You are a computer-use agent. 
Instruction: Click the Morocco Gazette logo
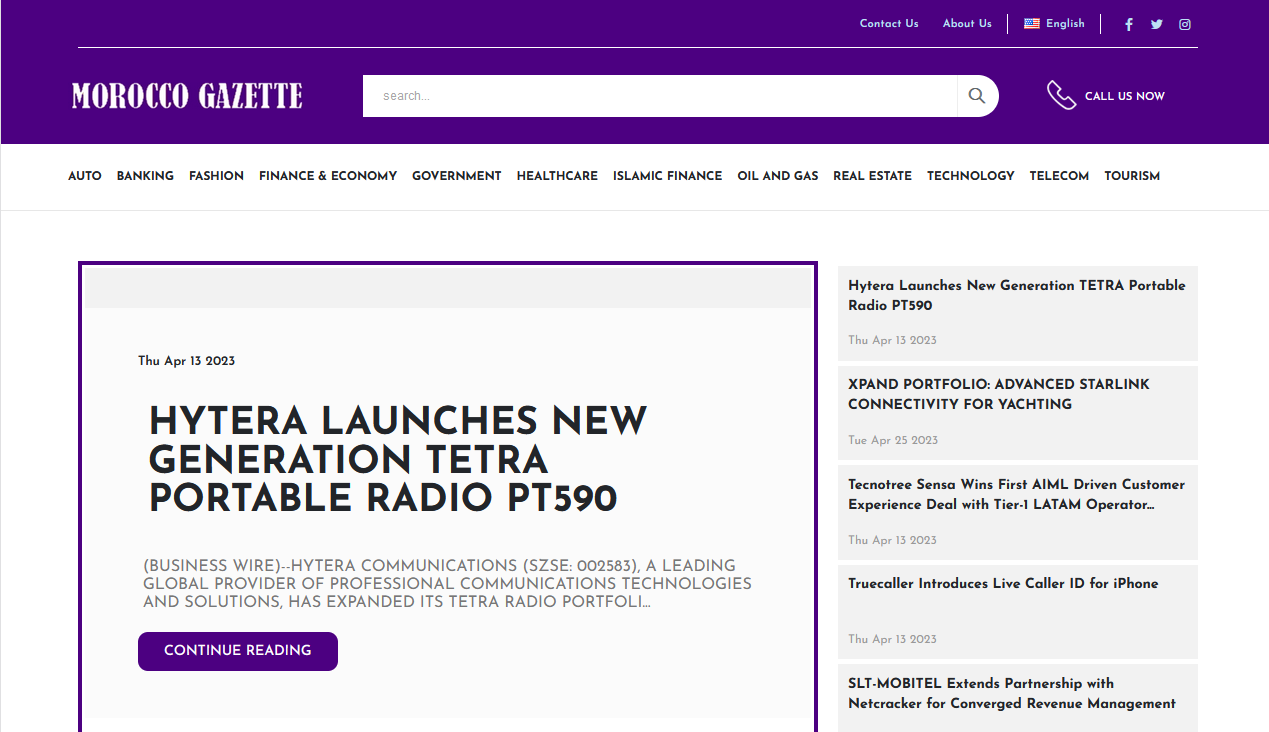[x=187, y=96]
